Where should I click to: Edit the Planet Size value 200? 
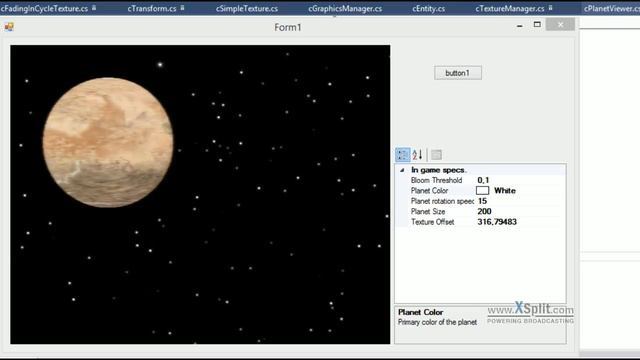pyautogui.click(x=484, y=211)
